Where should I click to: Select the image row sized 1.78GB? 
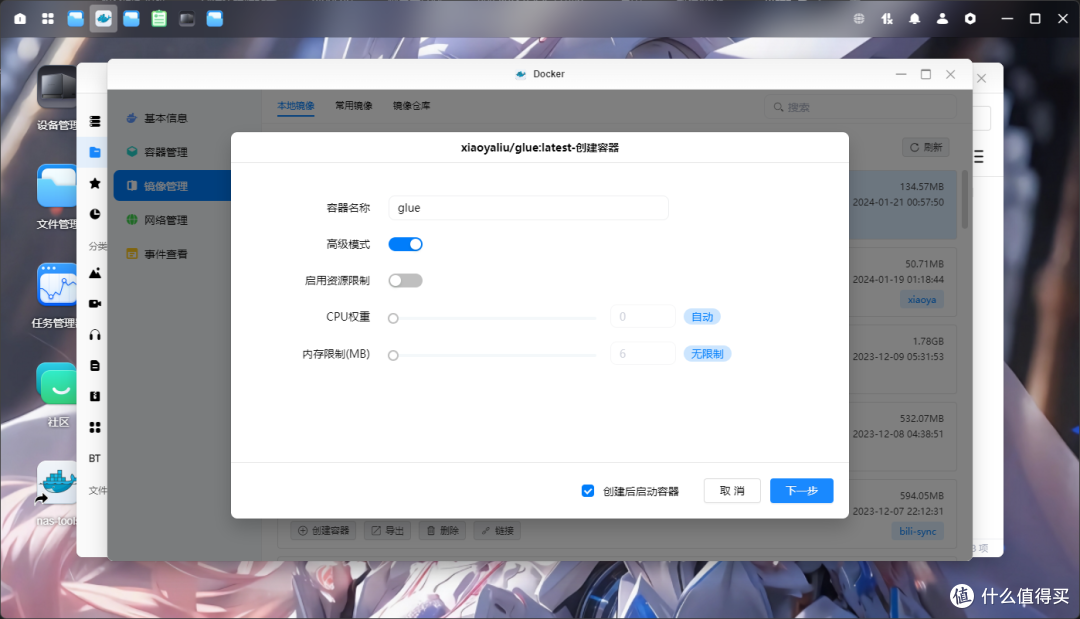(902, 359)
